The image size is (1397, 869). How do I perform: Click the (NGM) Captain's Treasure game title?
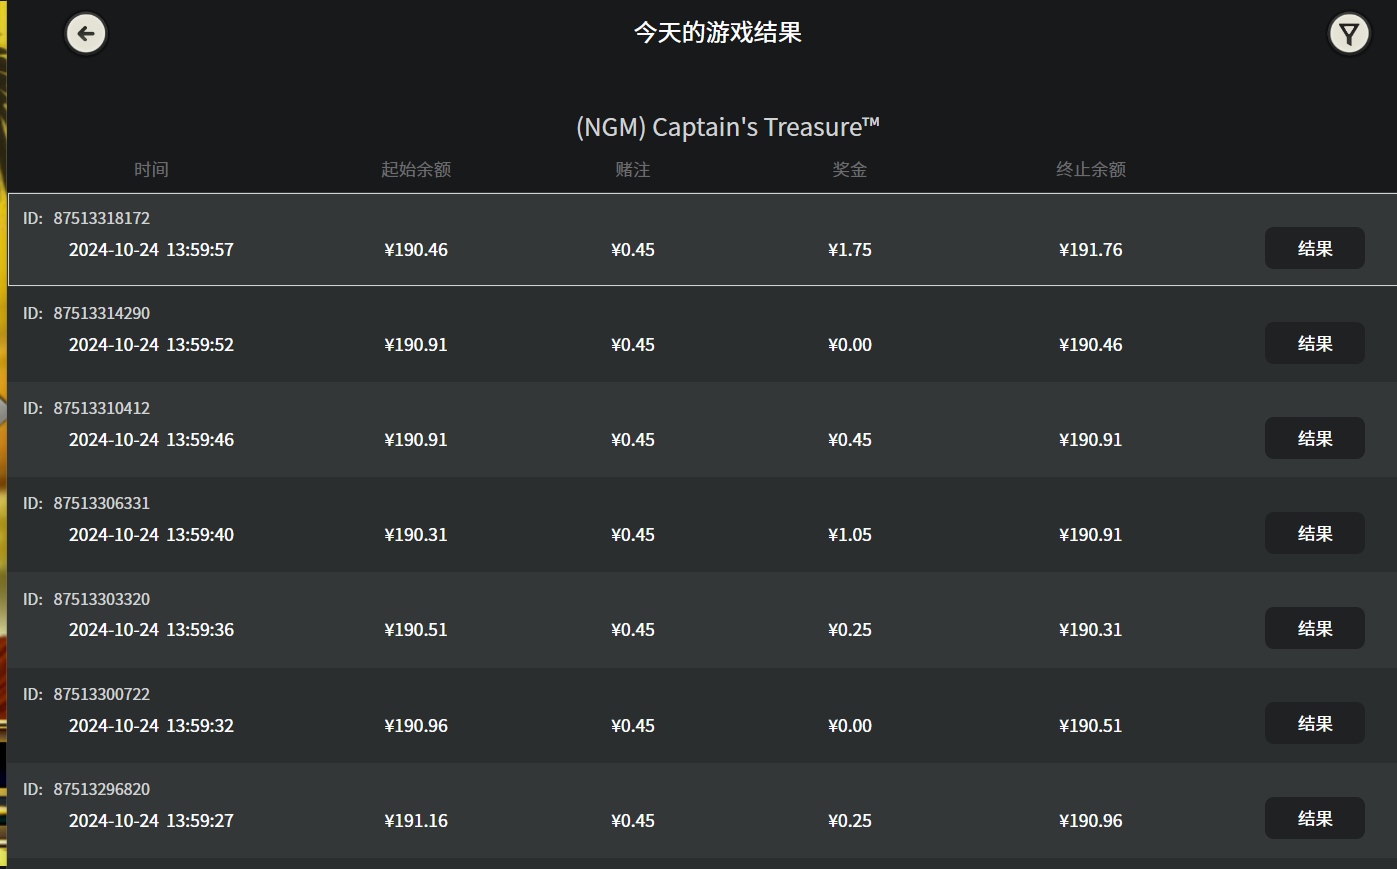pos(727,127)
